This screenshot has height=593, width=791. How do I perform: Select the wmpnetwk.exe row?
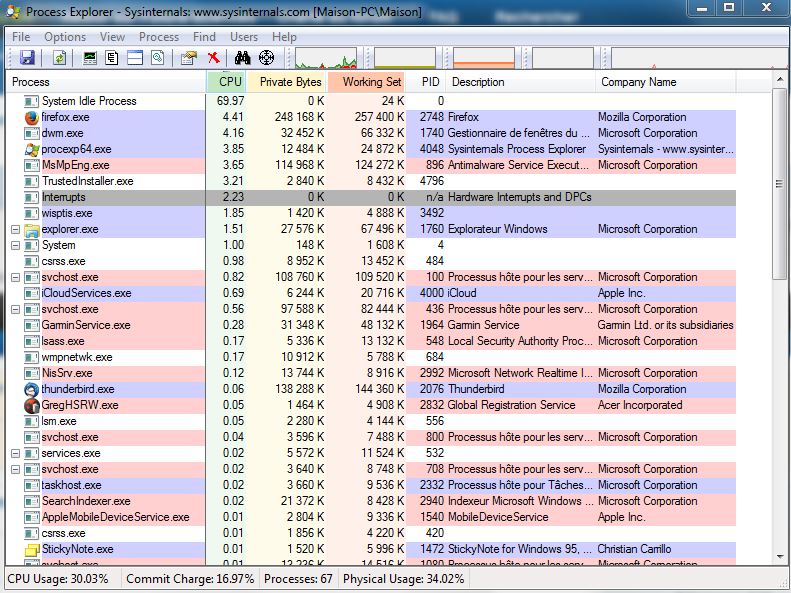tap(371, 358)
